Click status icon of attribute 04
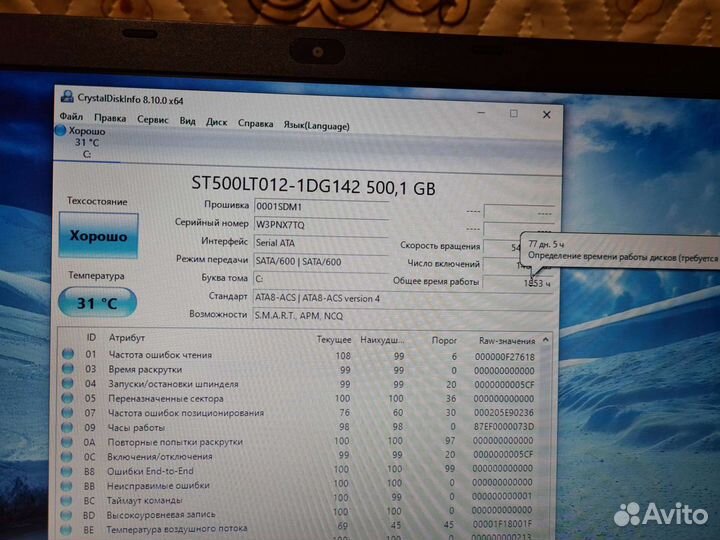Viewport: 720px width, 540px height. 68,383
